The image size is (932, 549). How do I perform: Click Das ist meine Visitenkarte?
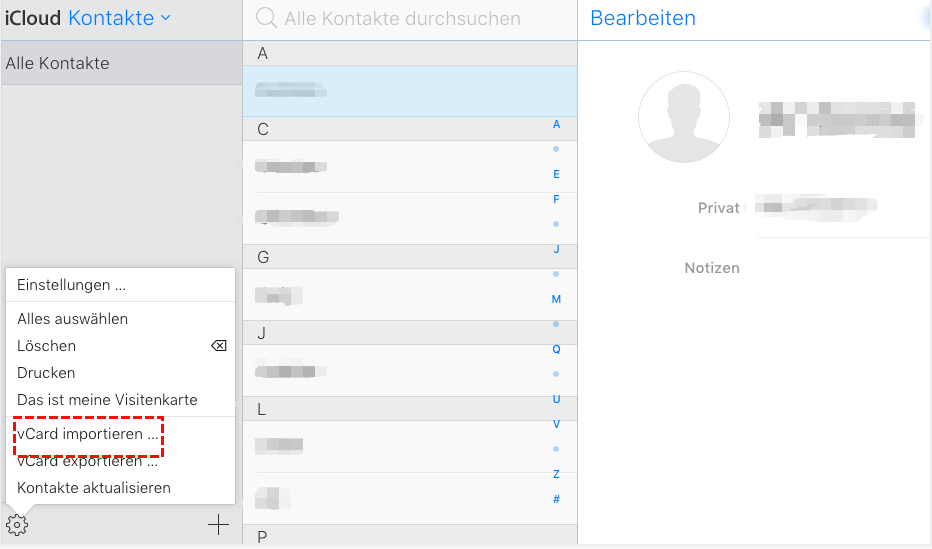point(107,400)
